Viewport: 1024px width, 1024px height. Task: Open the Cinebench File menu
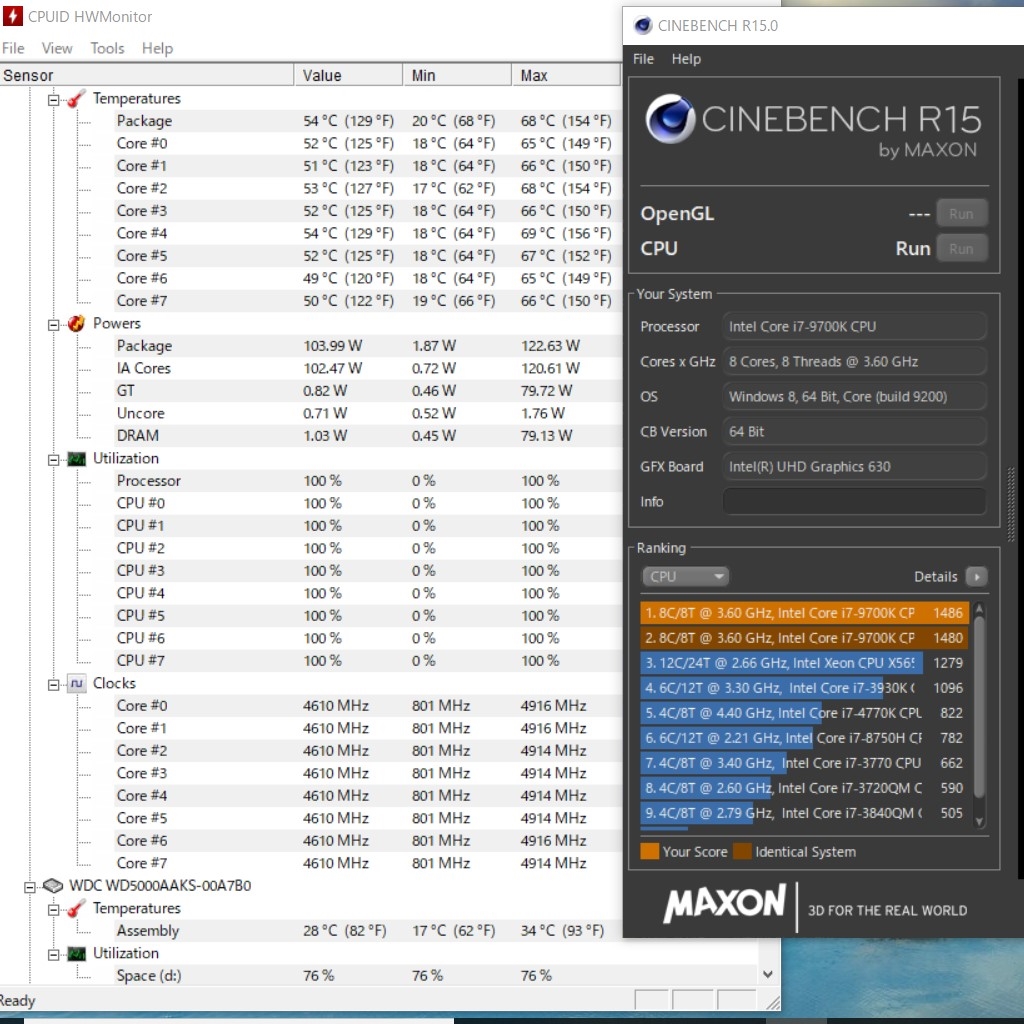tap(643, 59)
